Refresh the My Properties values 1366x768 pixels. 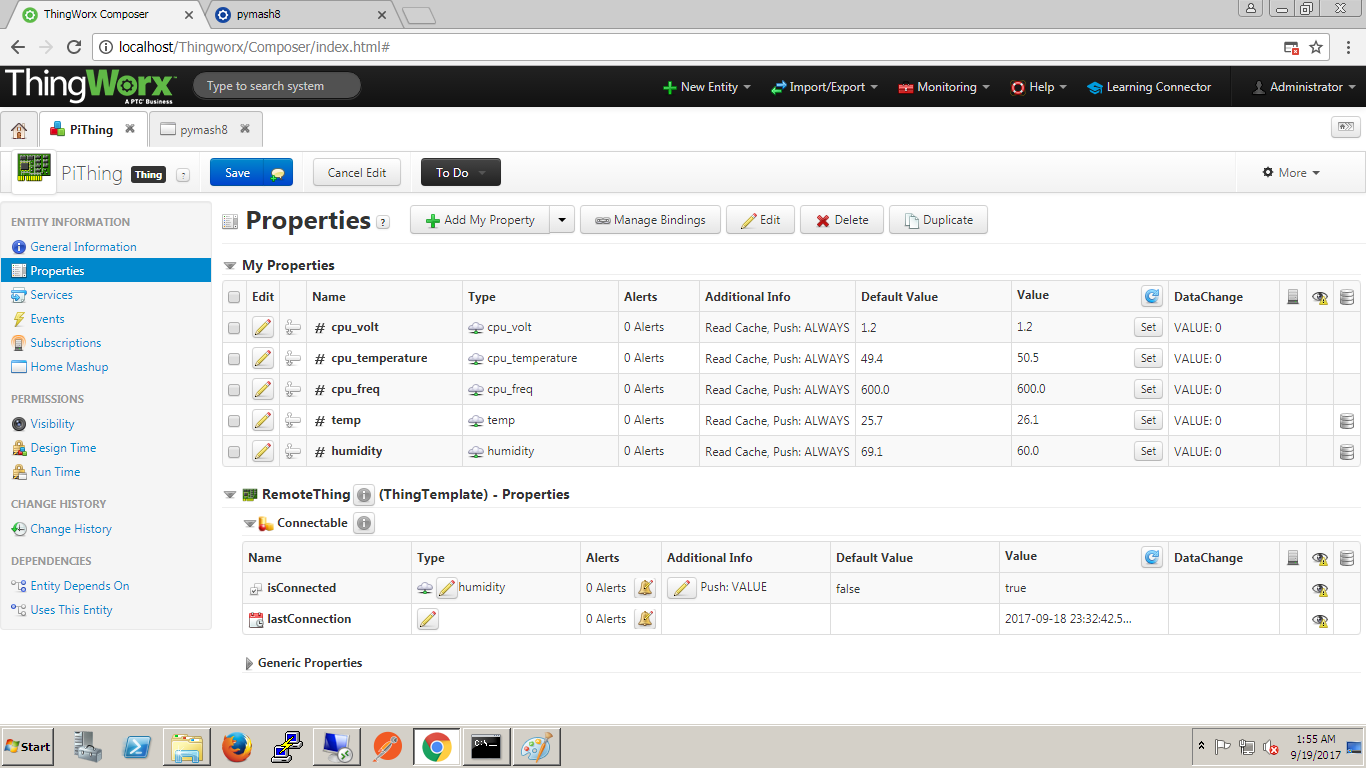click(1152, 296)
